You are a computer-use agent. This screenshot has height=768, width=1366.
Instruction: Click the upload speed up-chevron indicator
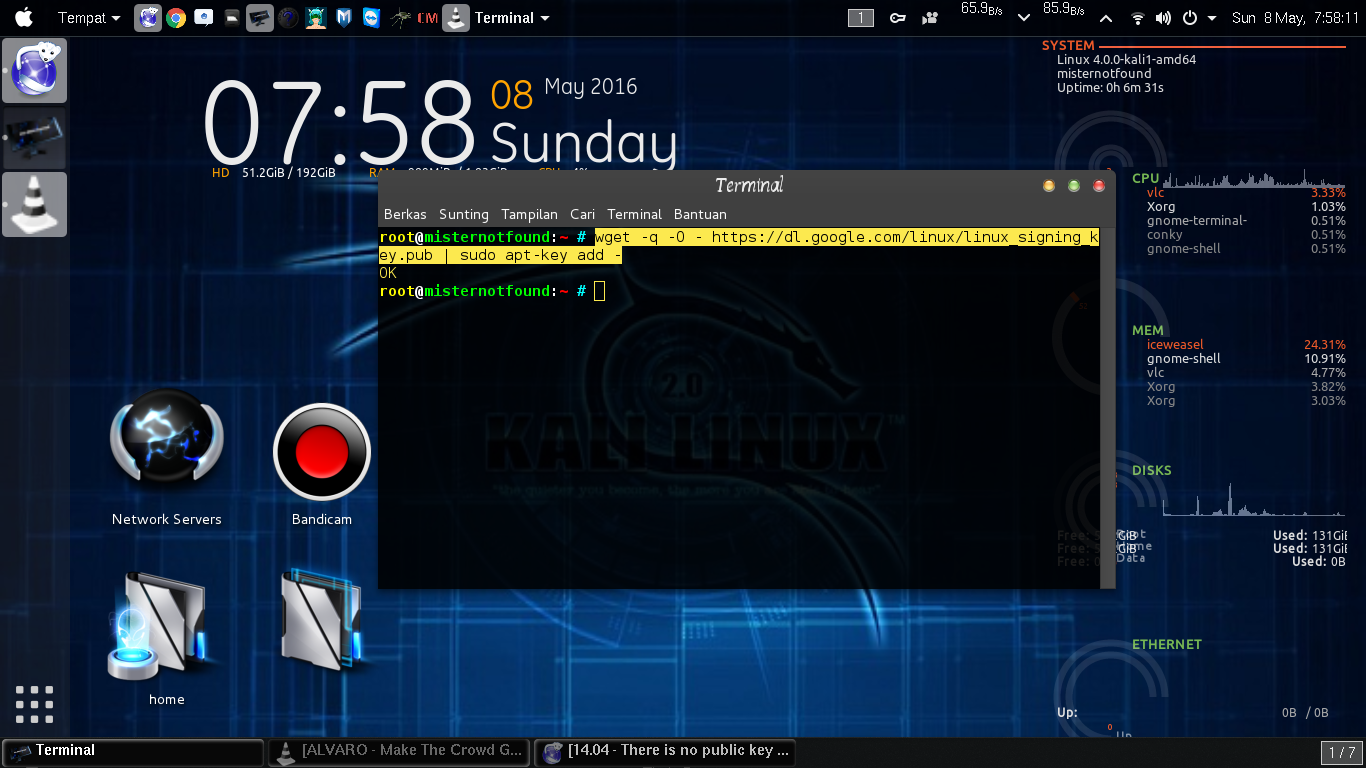[1106, 18]
